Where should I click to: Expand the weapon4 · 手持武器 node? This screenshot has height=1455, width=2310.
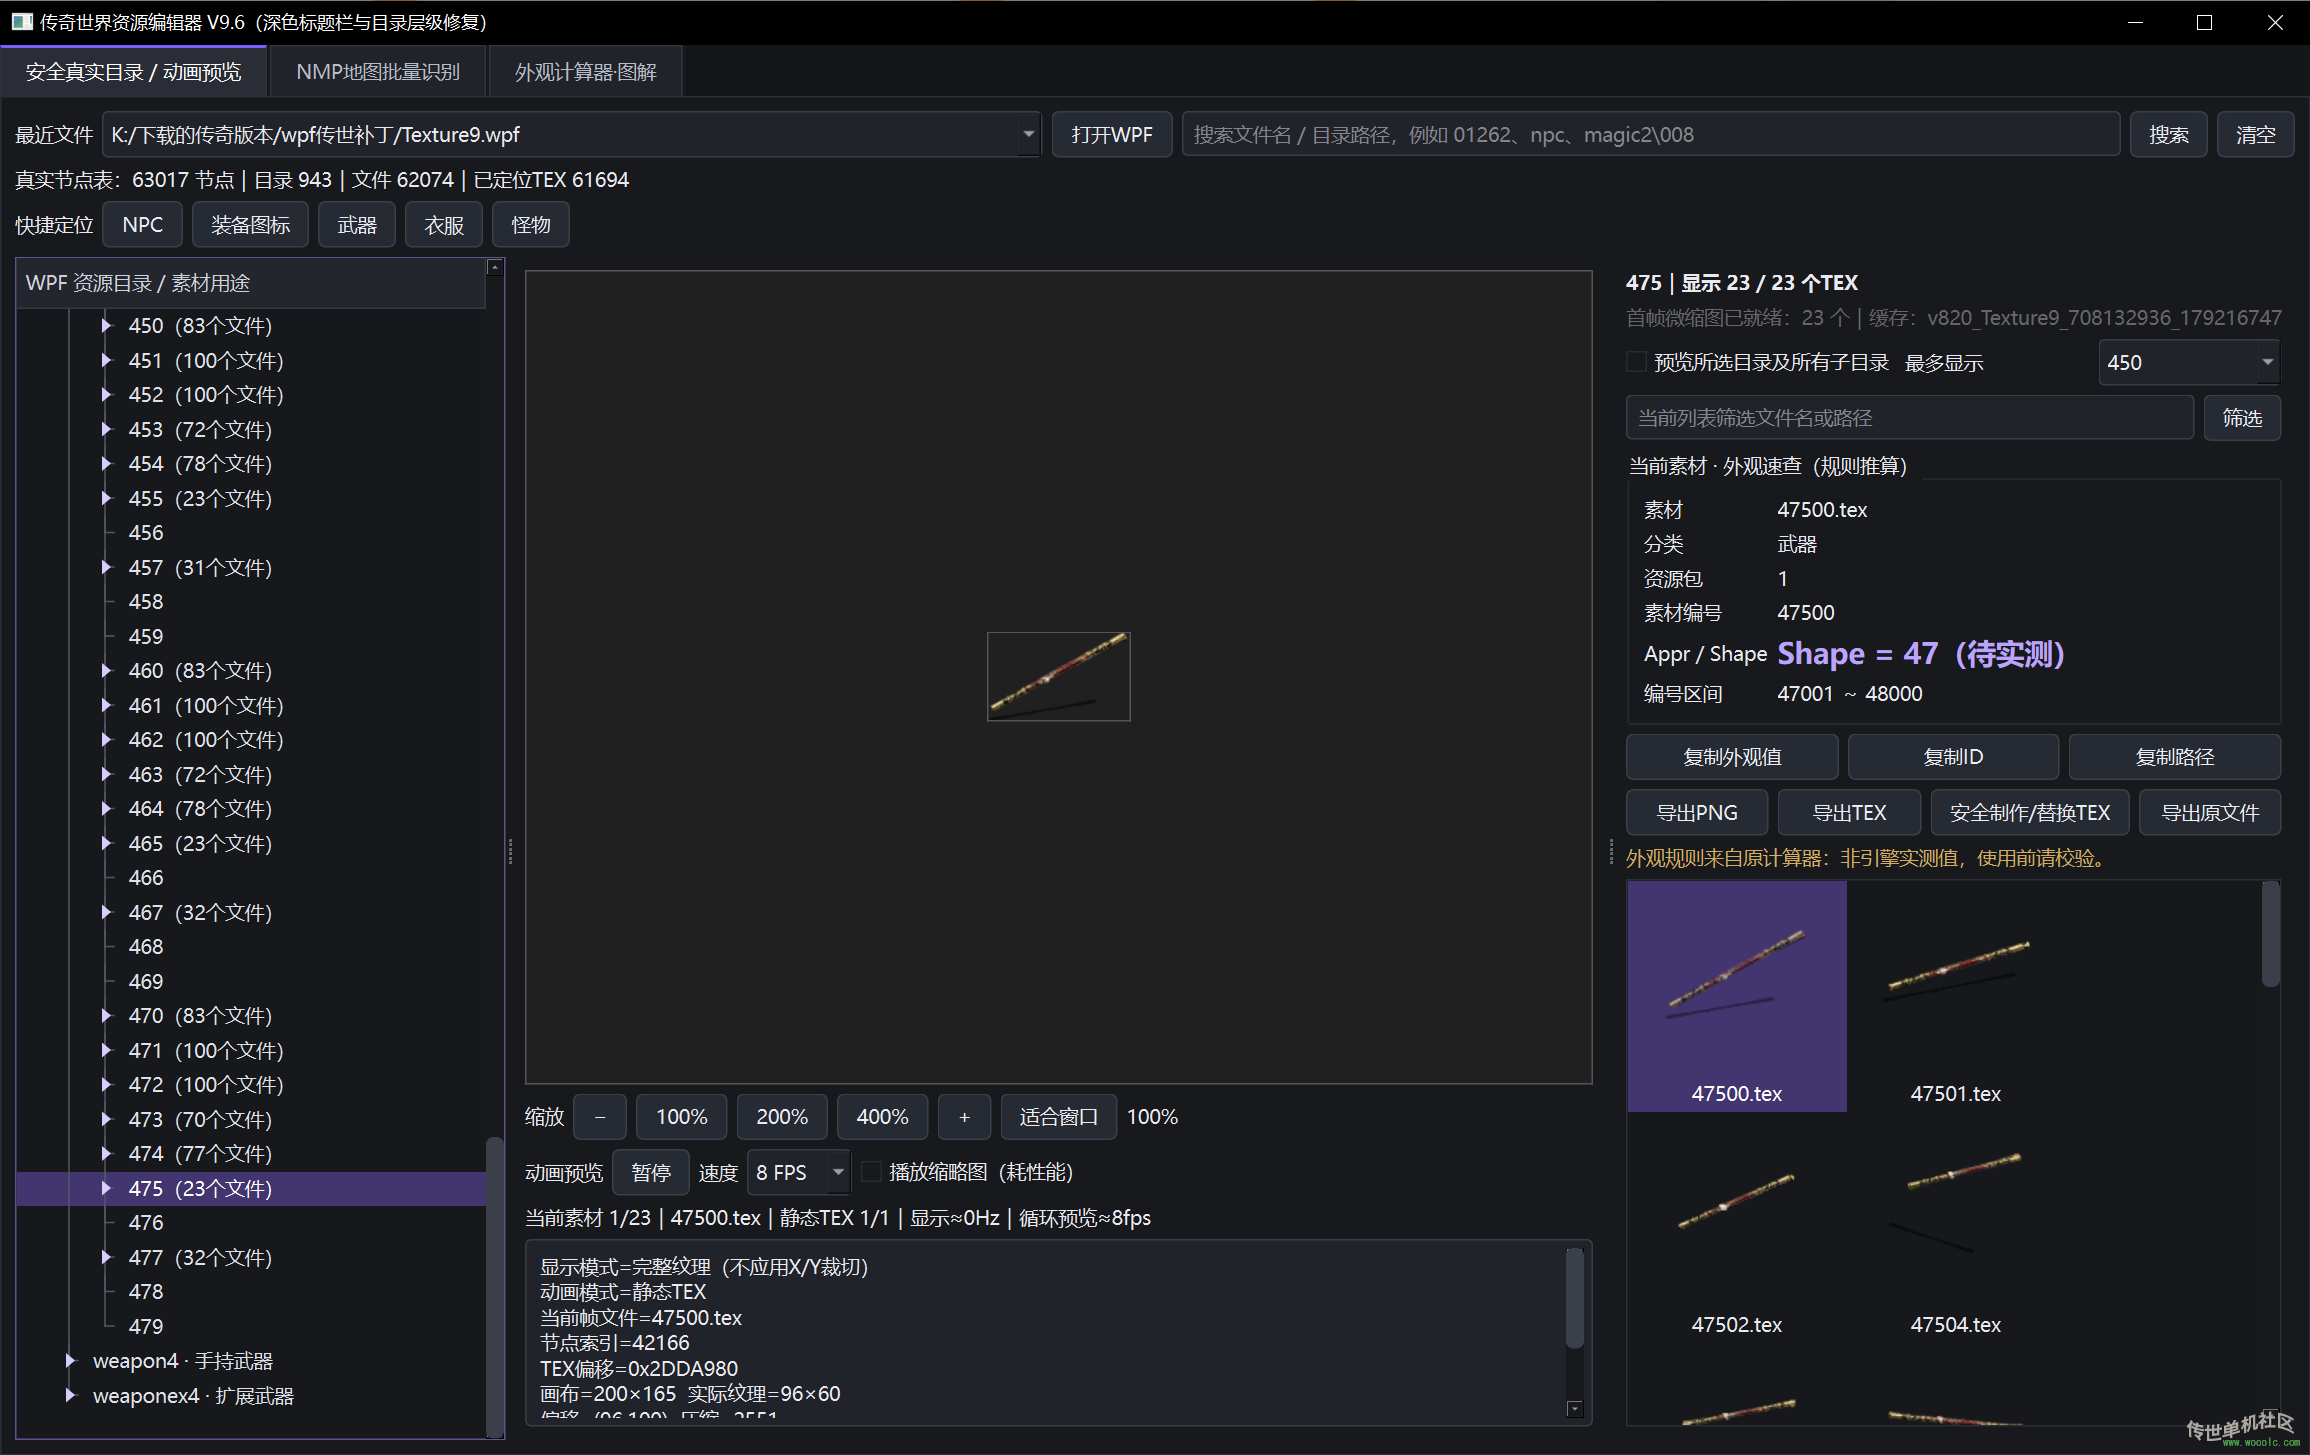pyautogui.click(x=70, y=1360)
